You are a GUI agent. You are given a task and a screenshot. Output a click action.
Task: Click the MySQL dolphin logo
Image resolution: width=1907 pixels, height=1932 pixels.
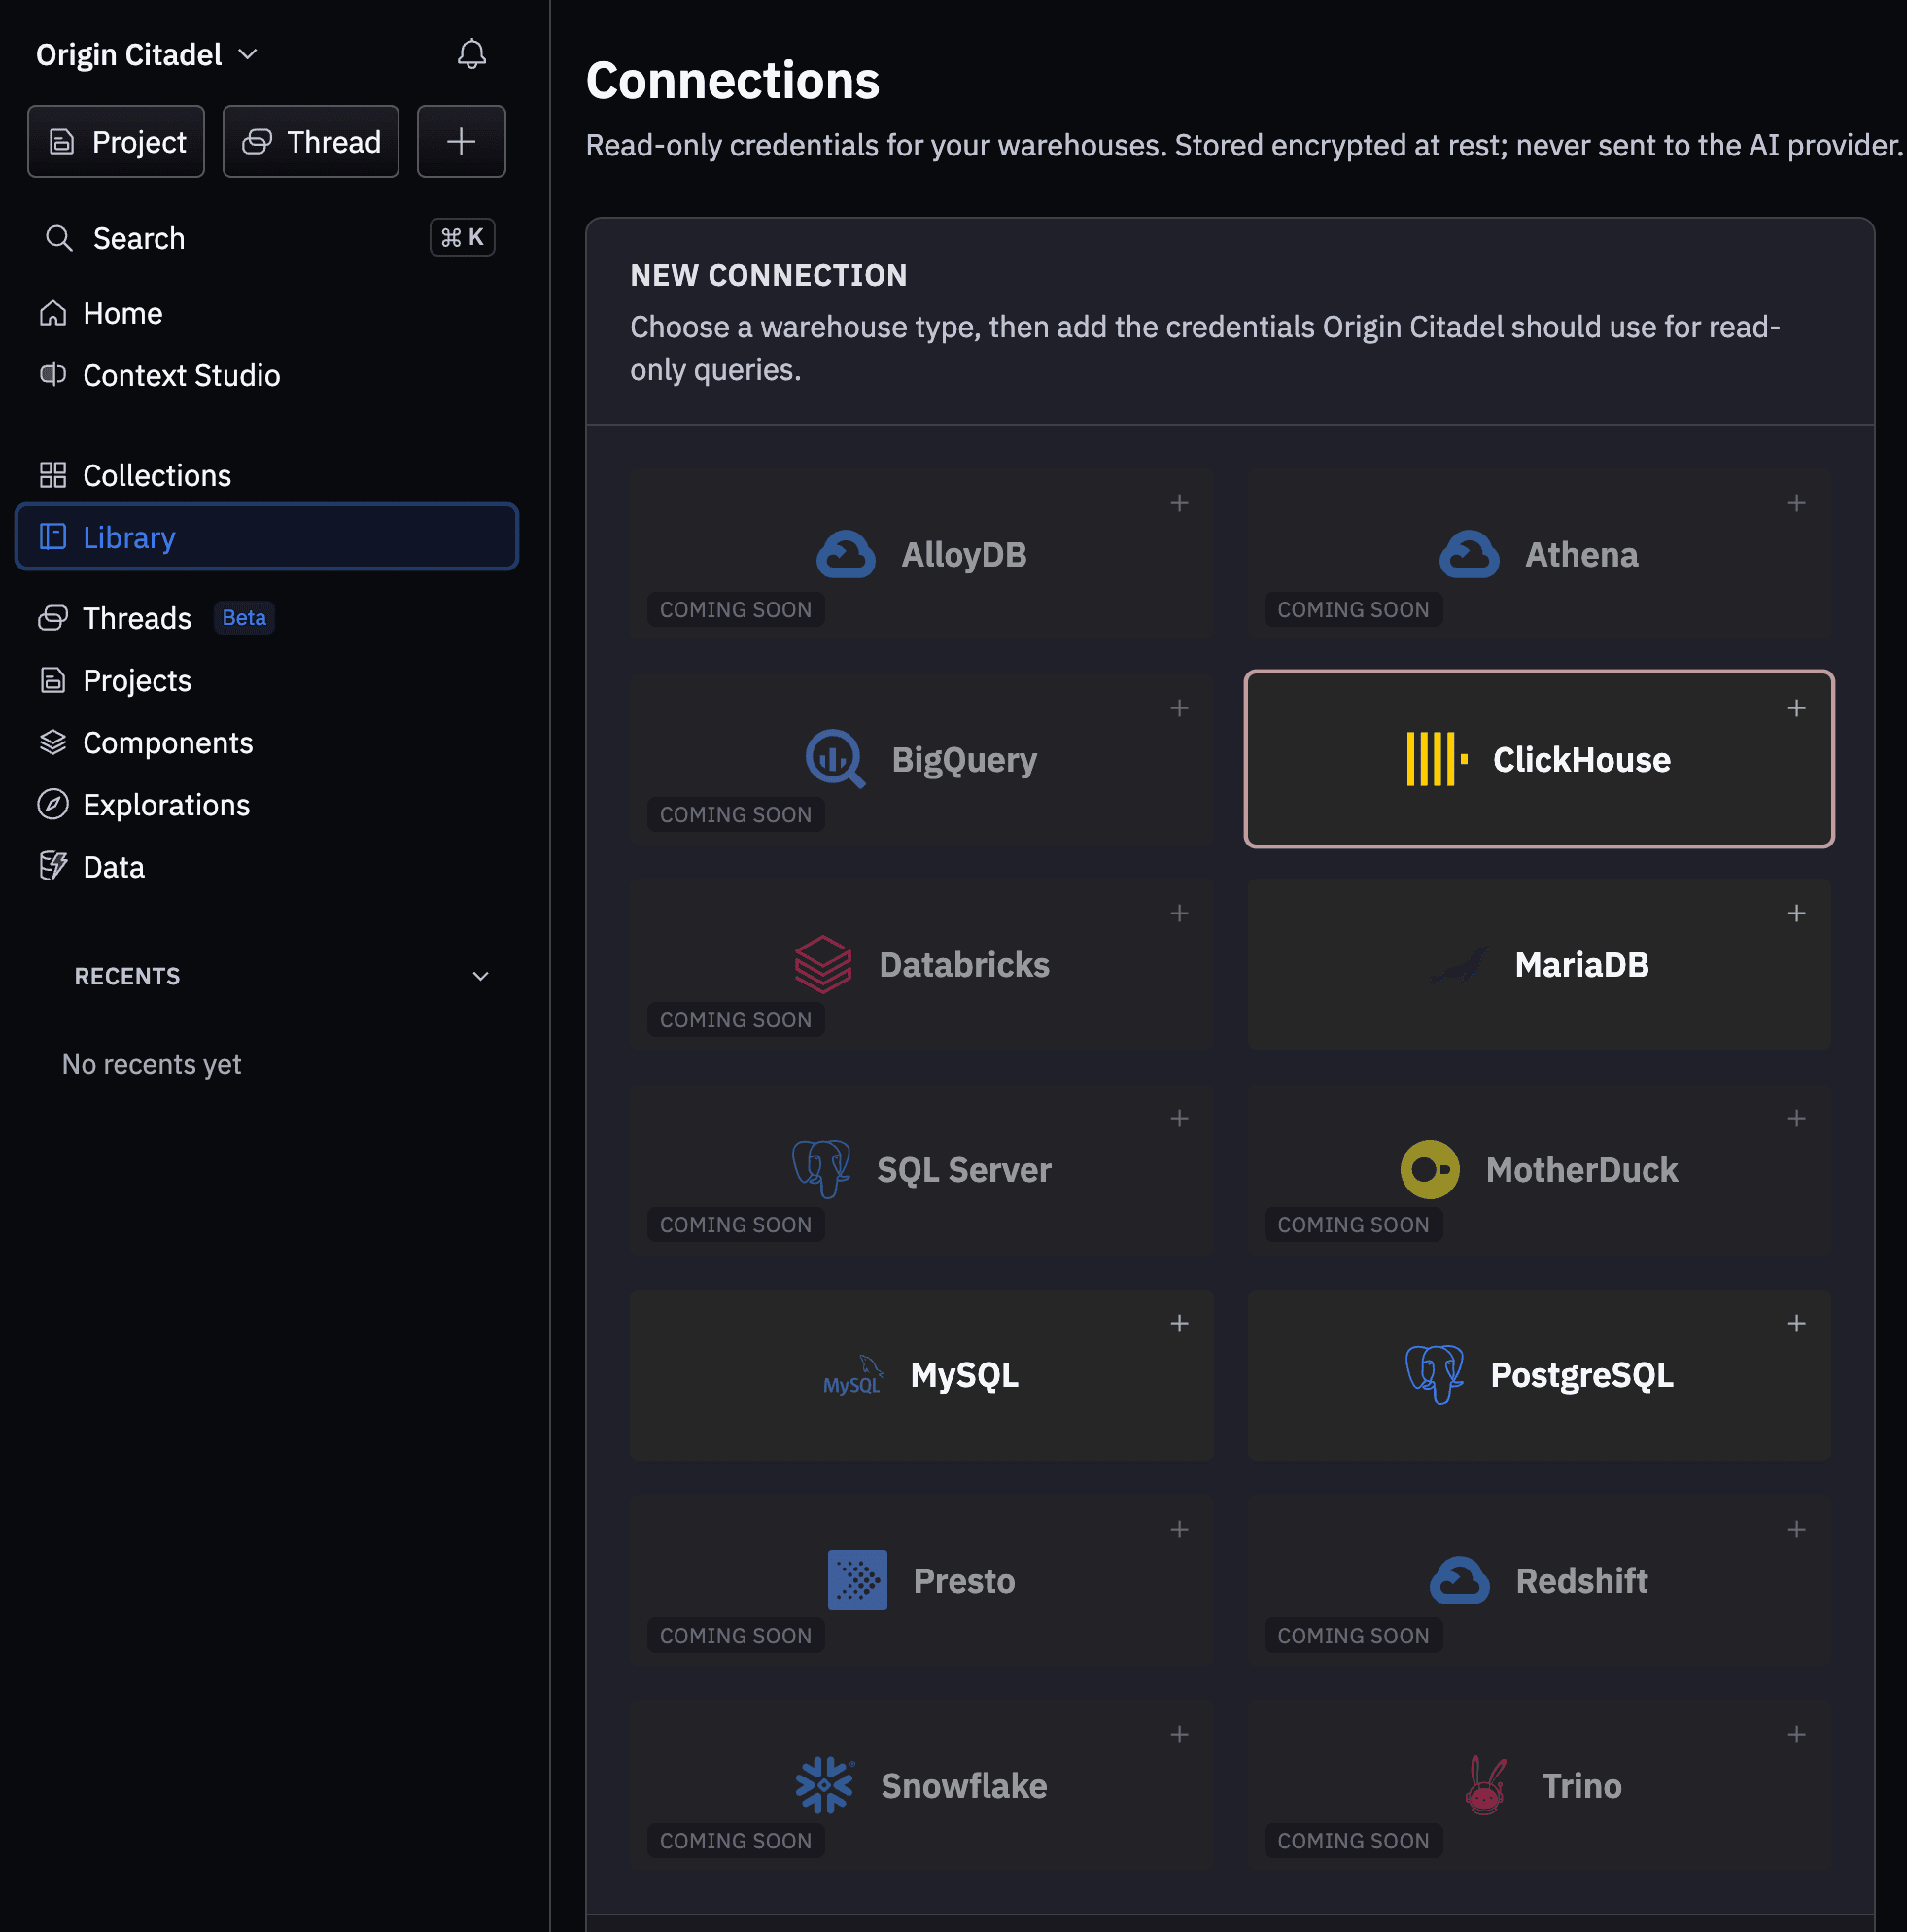point(853,1375)
